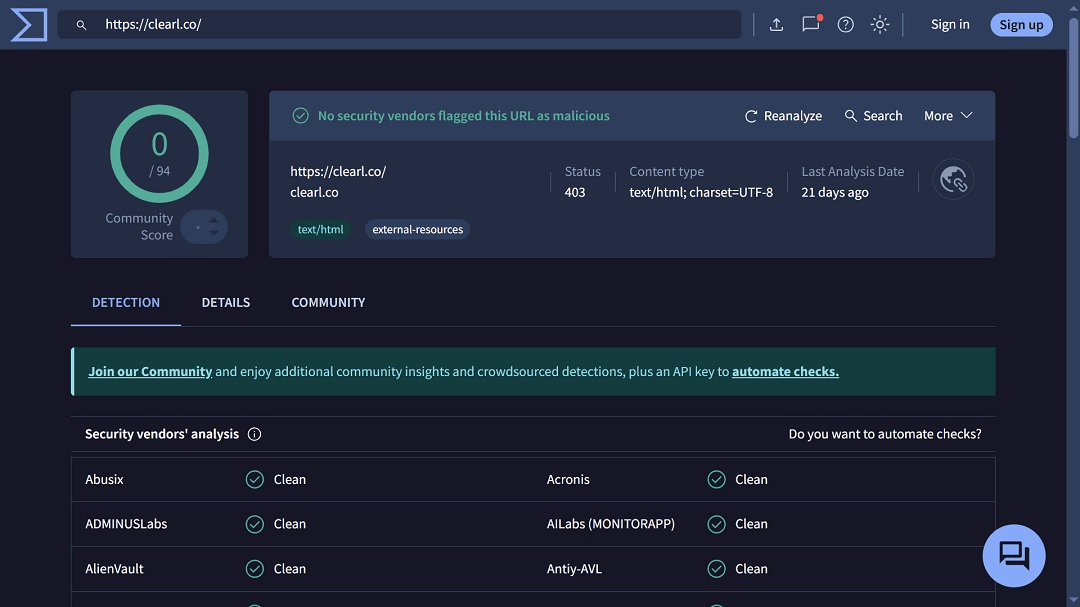
Task: Switch to the DETAILS tab
Action: coord(225,302)
